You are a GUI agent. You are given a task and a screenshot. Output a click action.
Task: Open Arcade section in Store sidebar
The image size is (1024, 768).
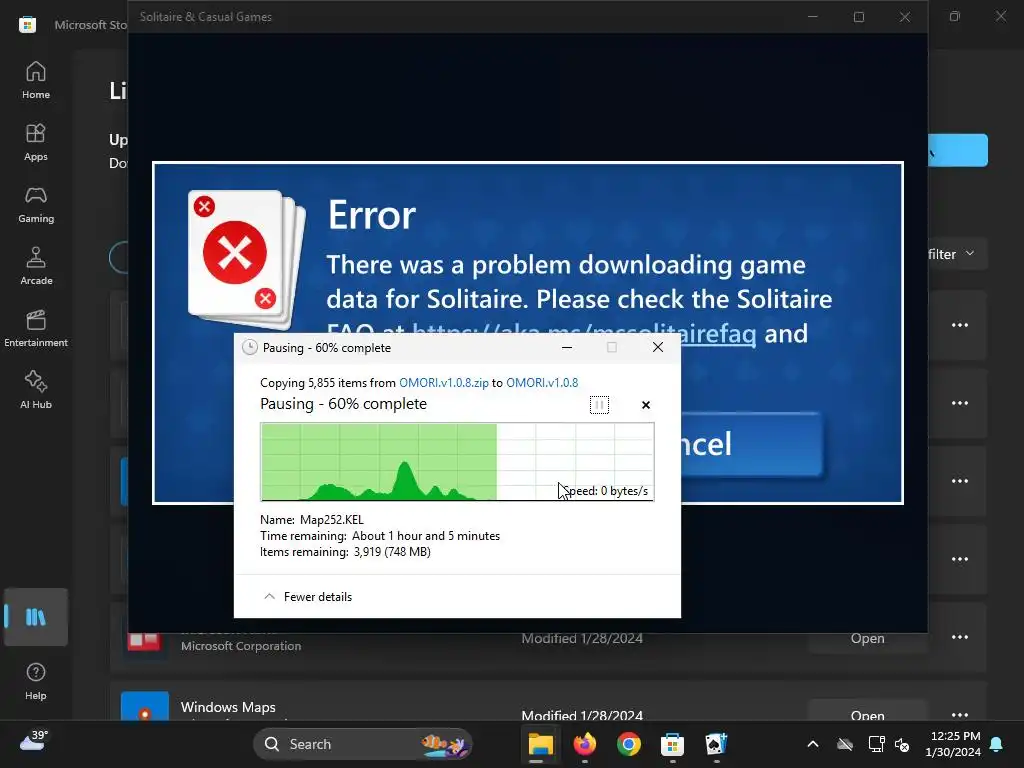36,266
